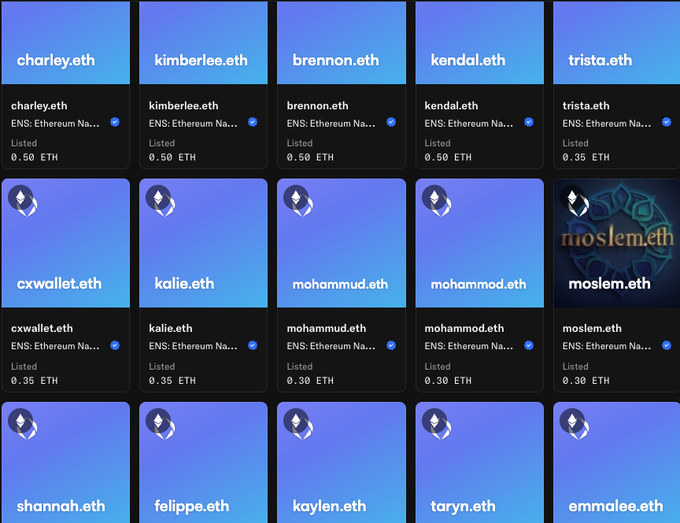Open the trista.eth NFT thumbnail

tap(617, 42)
